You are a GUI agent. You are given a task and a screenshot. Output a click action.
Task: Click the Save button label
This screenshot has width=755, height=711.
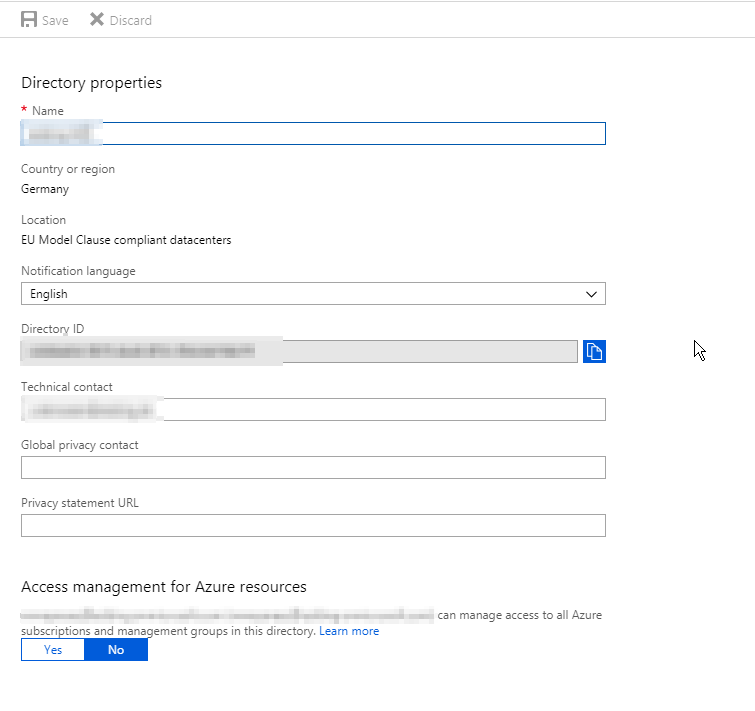[55, 20]
